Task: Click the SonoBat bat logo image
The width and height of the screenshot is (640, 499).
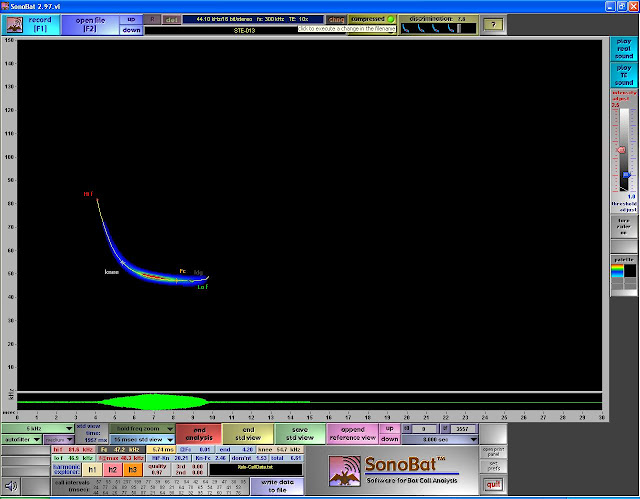Action: 344,471
